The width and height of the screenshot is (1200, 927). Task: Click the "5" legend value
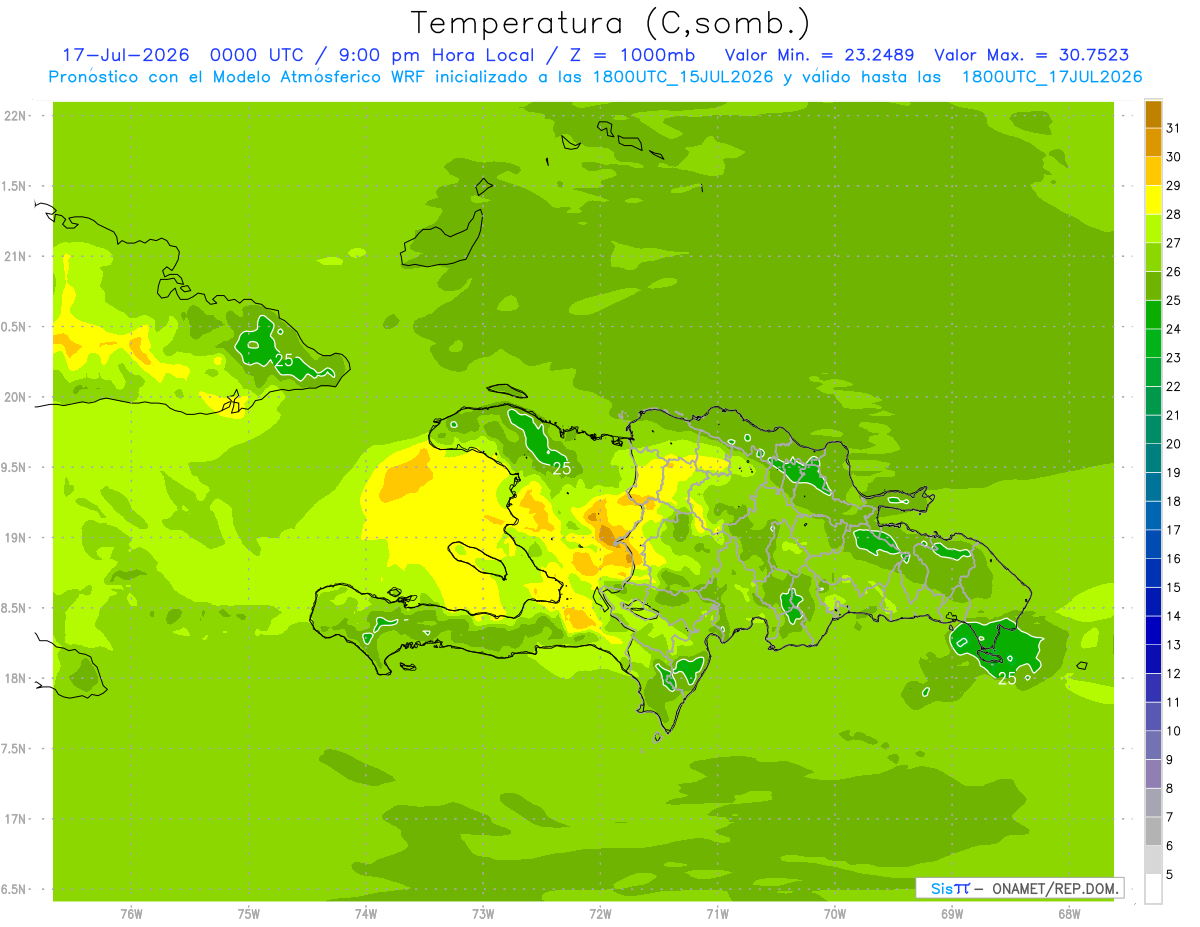pyautogui.click(x=1169, y=875)
